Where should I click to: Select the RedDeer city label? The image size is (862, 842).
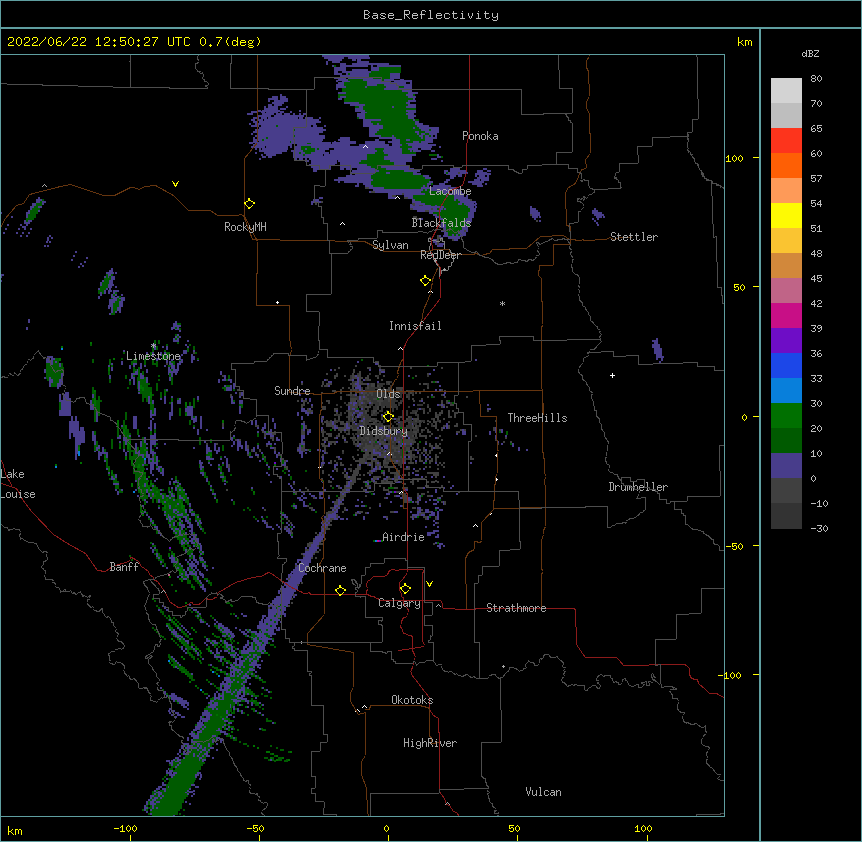click(x=440, y=255)
